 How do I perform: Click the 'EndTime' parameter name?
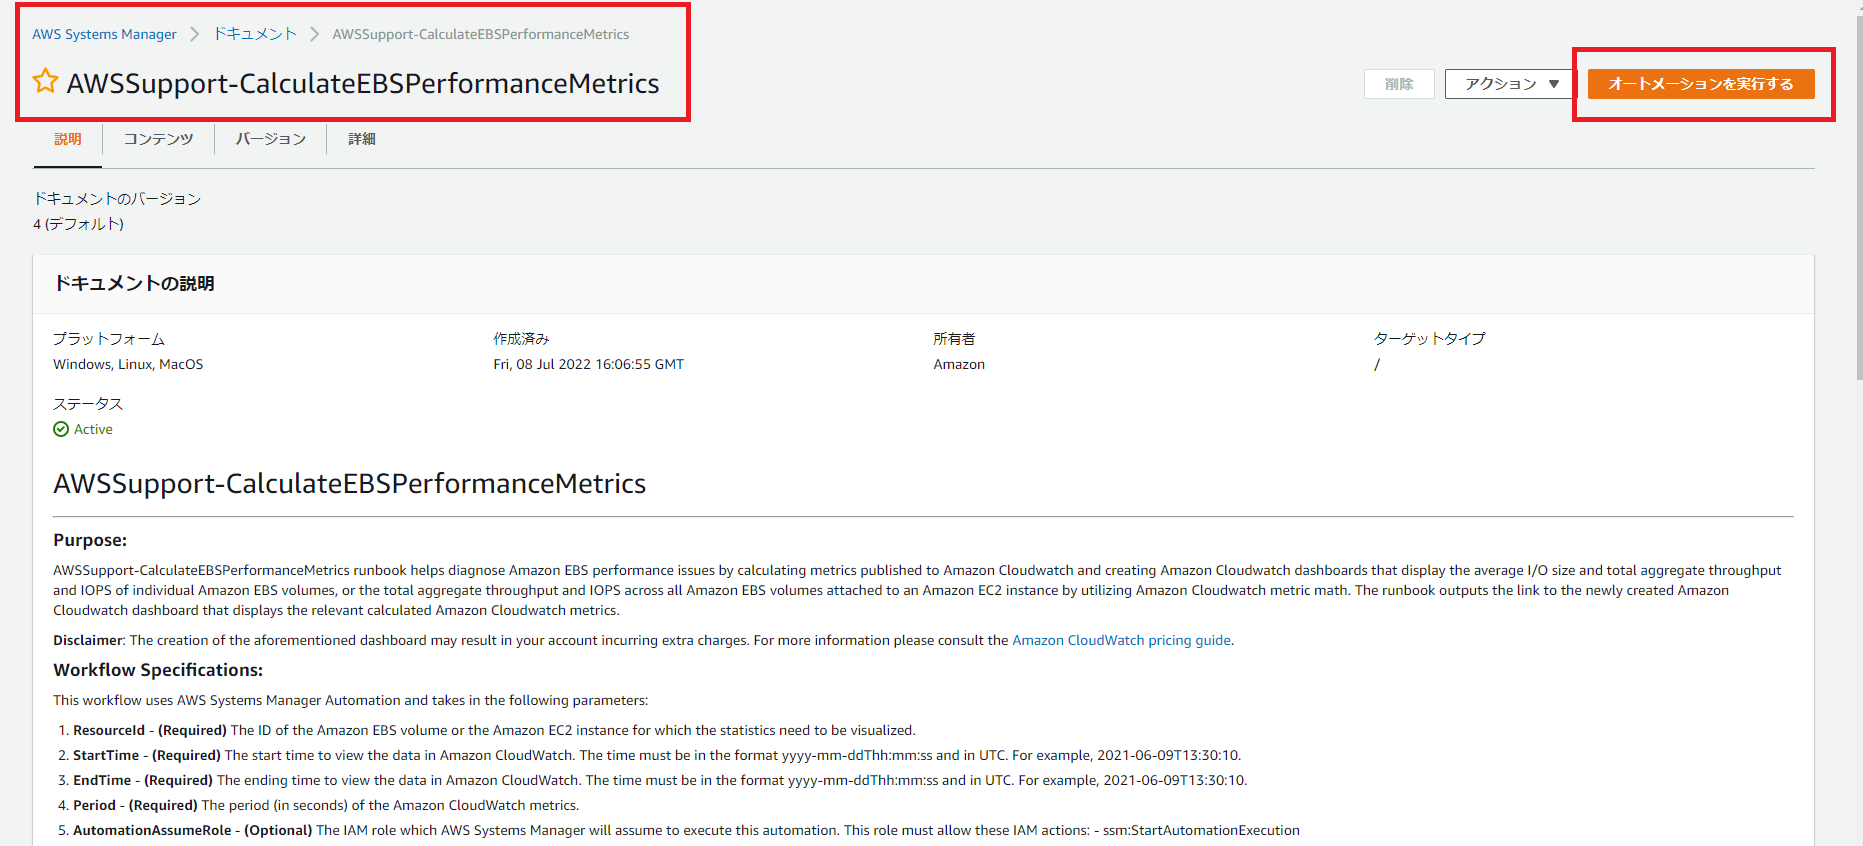[102, 780]
